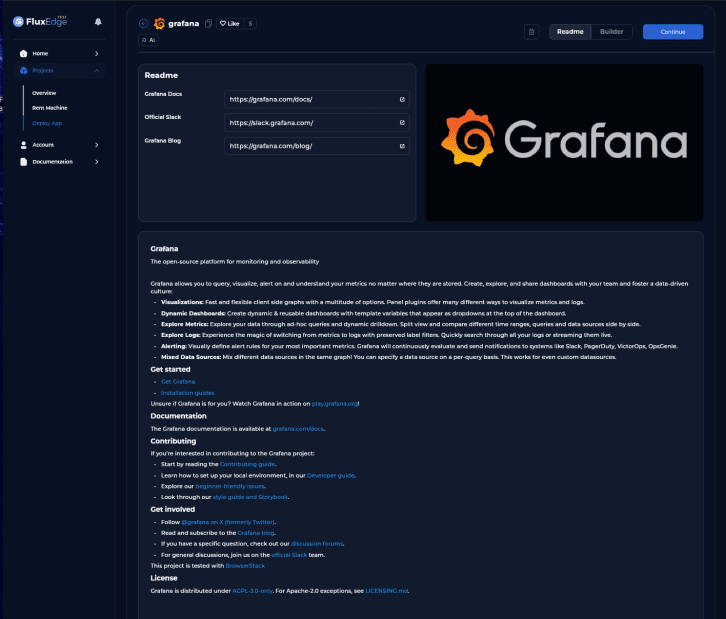The width and height of the screenshot is (726, 619).
Task: Open the beginner-friendly issues link
Action: click(230, 486)
